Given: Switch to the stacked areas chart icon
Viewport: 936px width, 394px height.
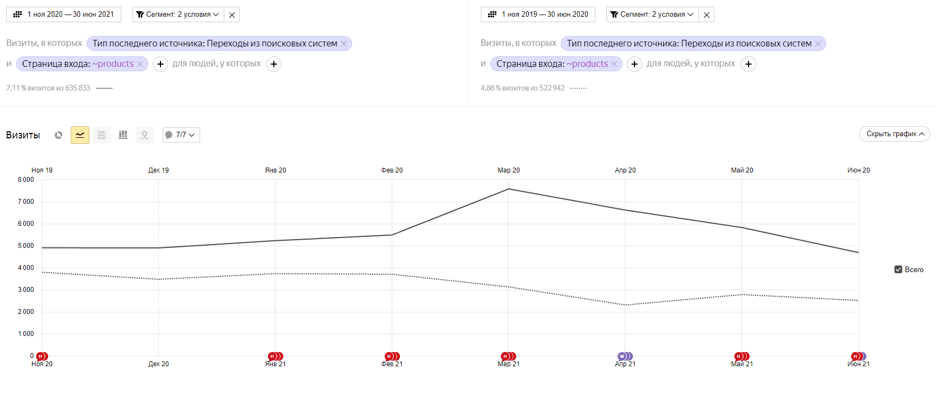Looking at the screenshot, I should [101, 135].
